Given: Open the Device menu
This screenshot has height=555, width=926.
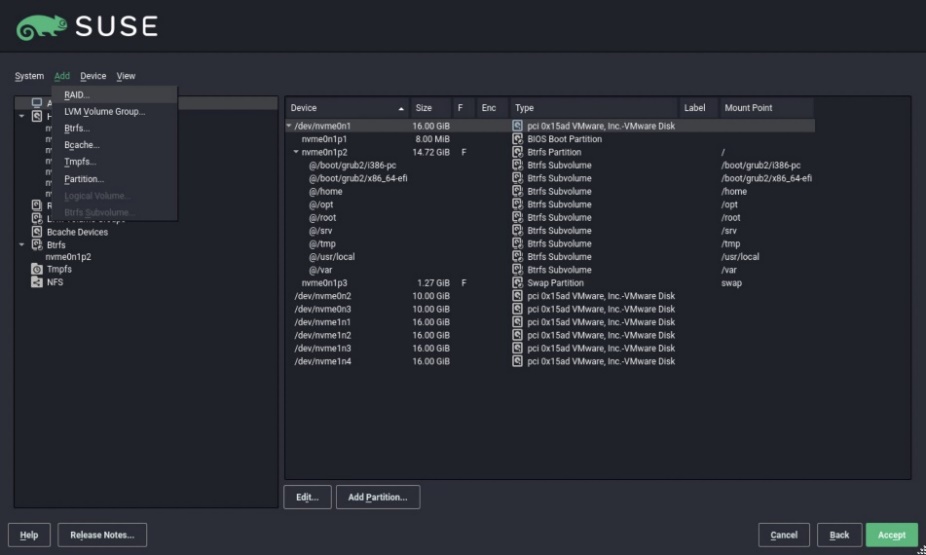Looking at the screenshot, I should pyautogui.click(x=93, y=76).
